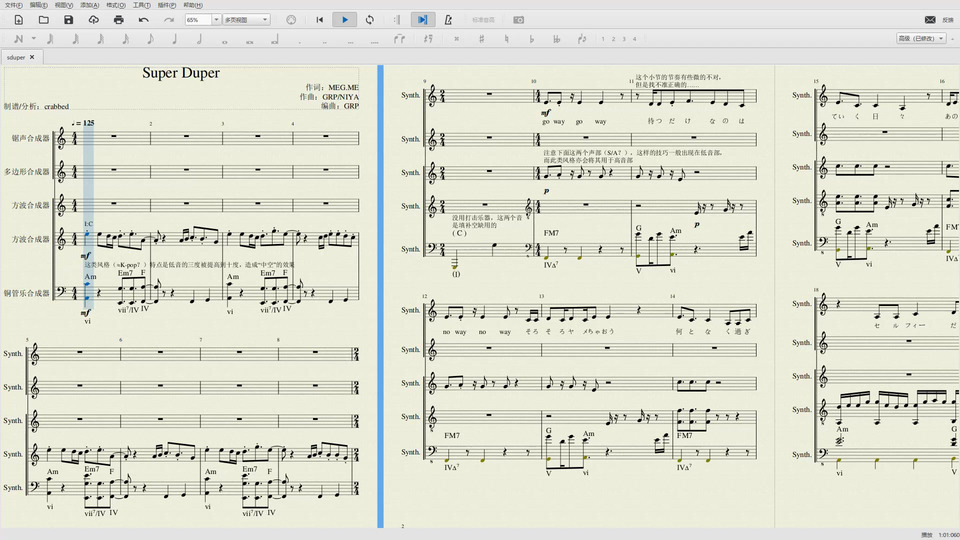Upload score online via cloud icon

[x=94, y=20]
